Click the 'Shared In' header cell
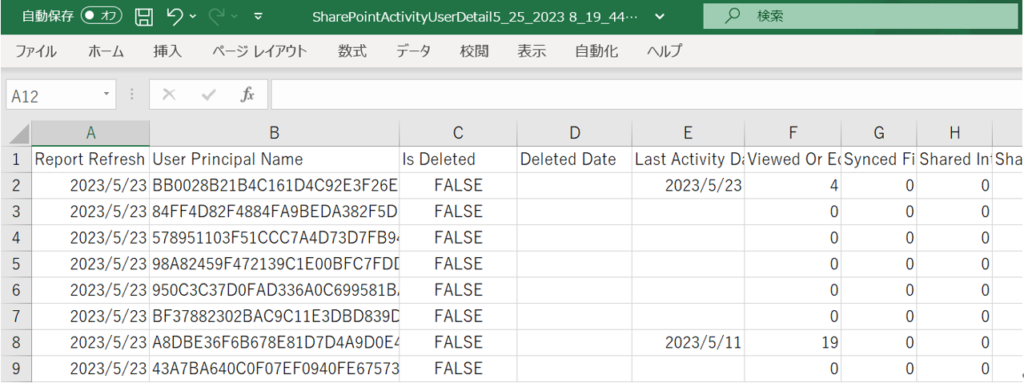Image resolution: width=1024 pixels, height=383 pixels. pyautogui.click(x=955, y=159)
